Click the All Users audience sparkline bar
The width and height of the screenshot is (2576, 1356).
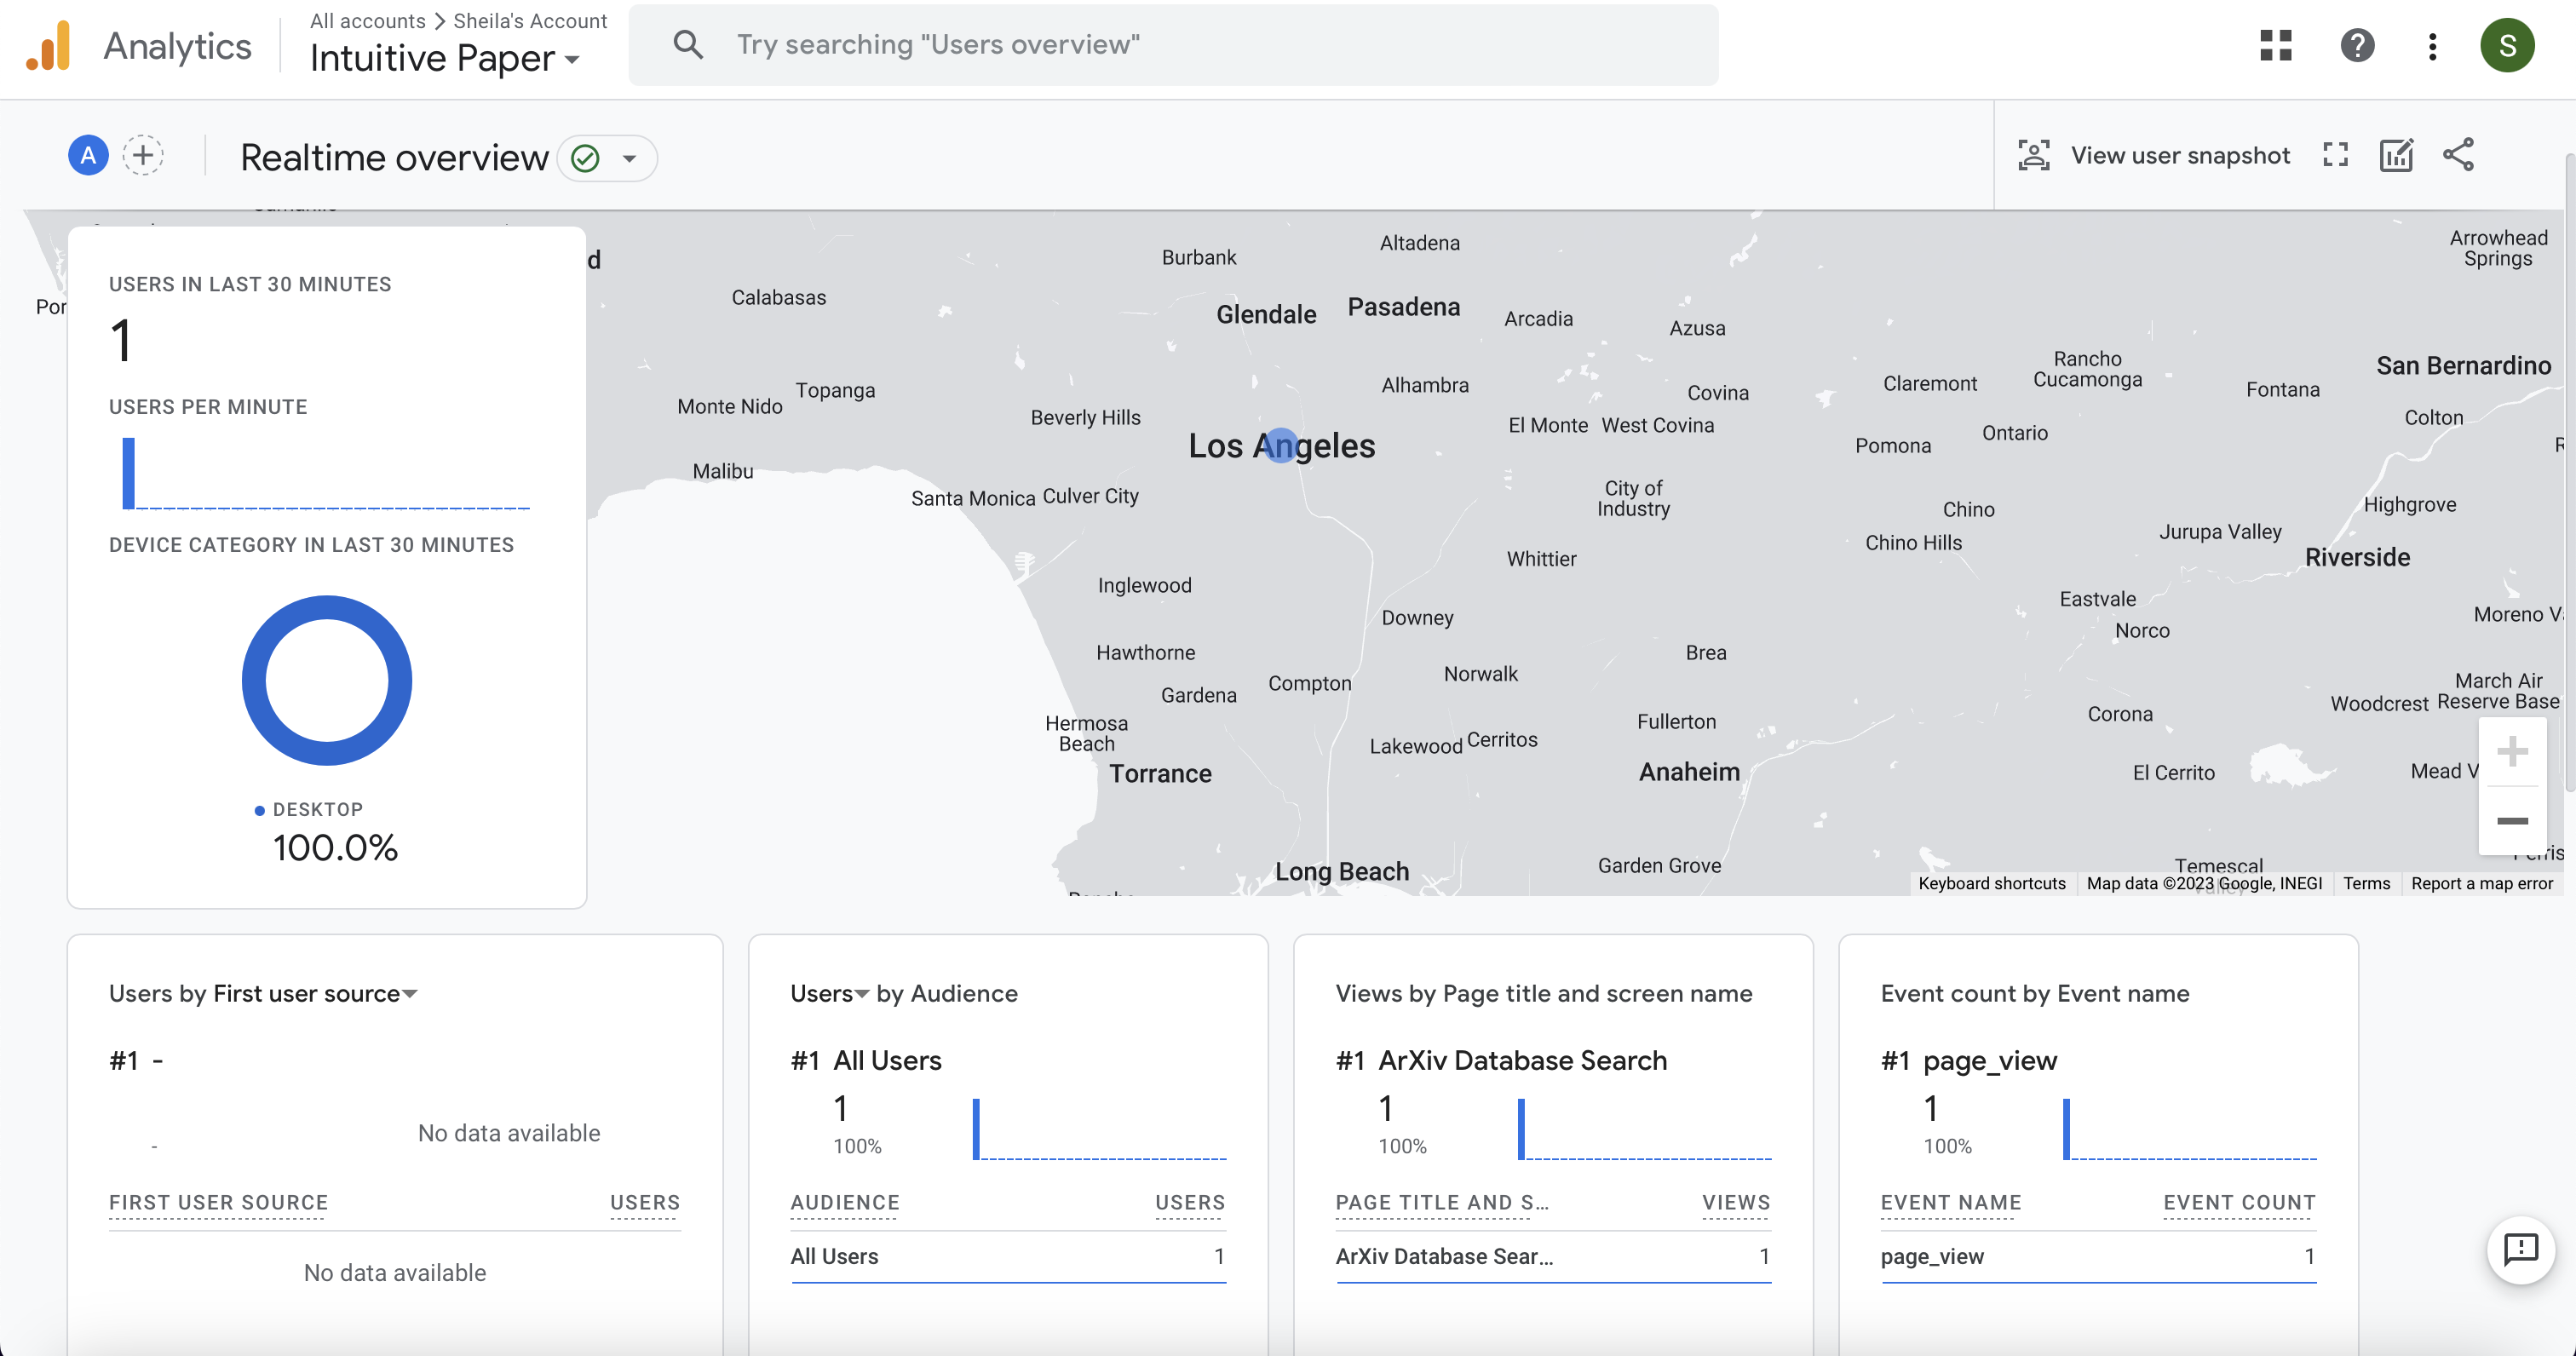[x=976, y=1129]
